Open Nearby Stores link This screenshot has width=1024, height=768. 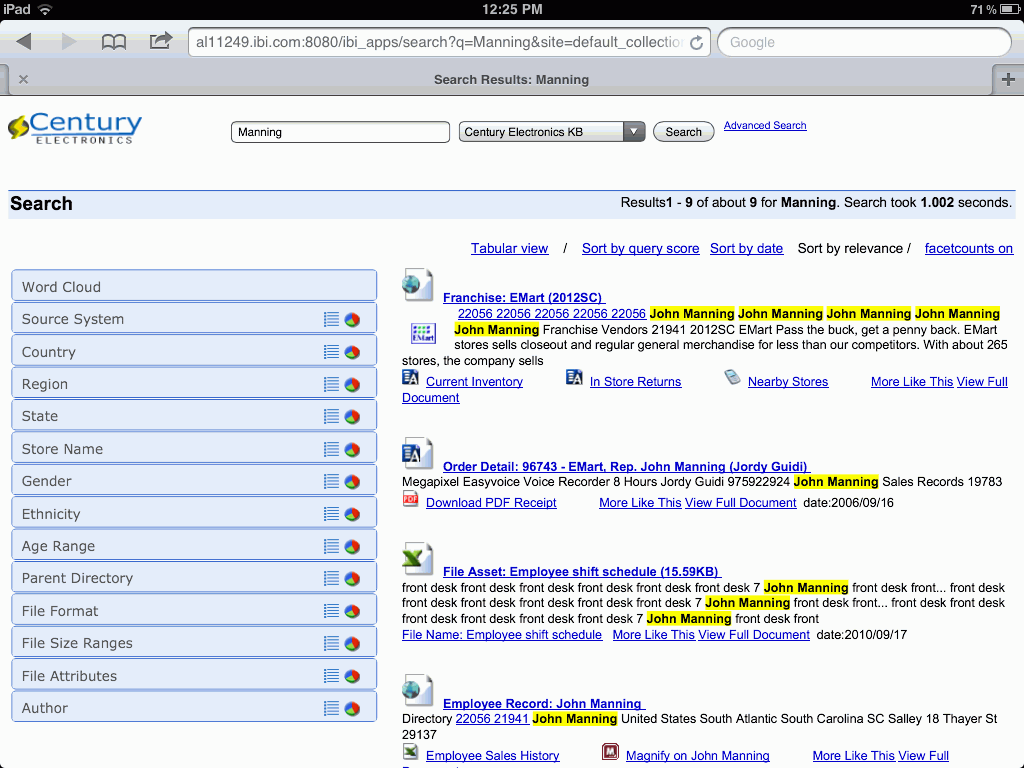point(788,382)
